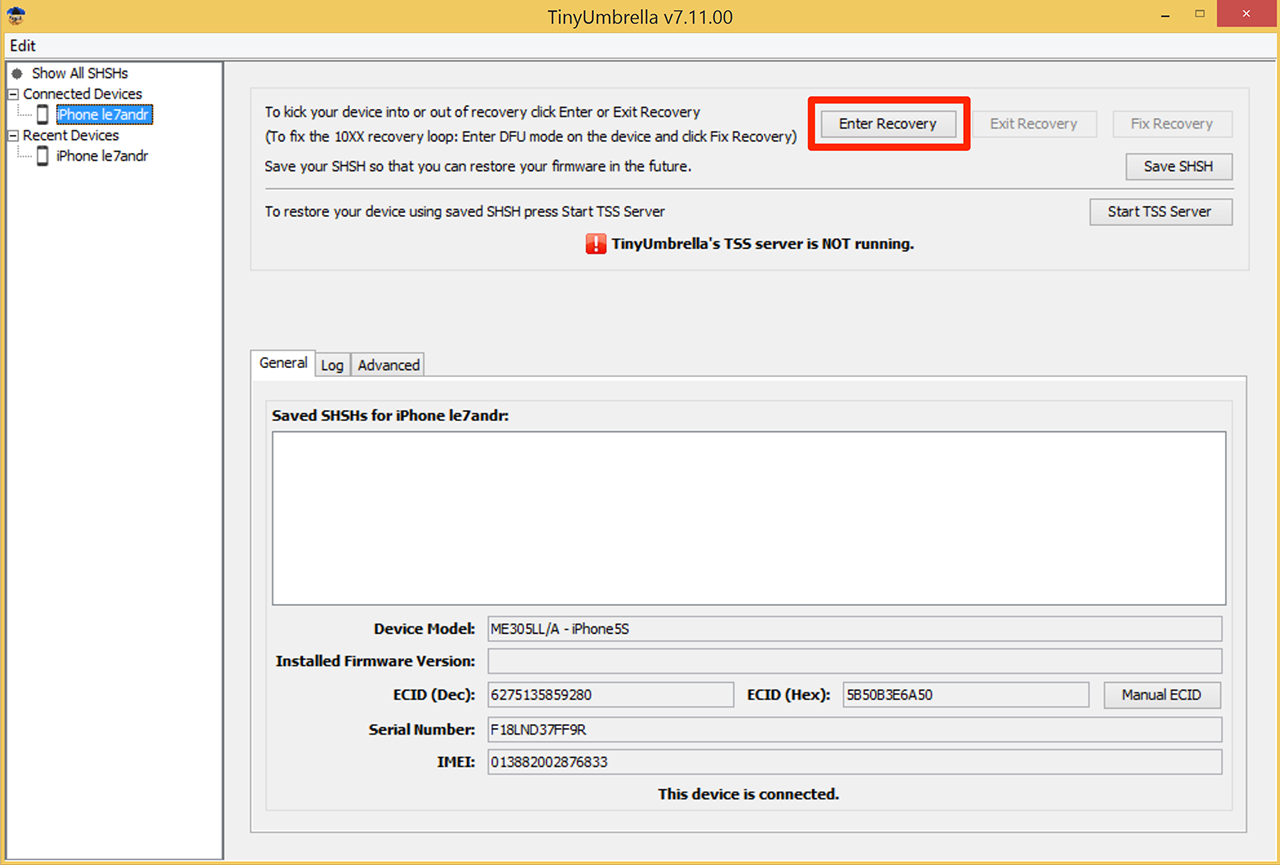Open the General tab
1280x865 pixels.
283,363
